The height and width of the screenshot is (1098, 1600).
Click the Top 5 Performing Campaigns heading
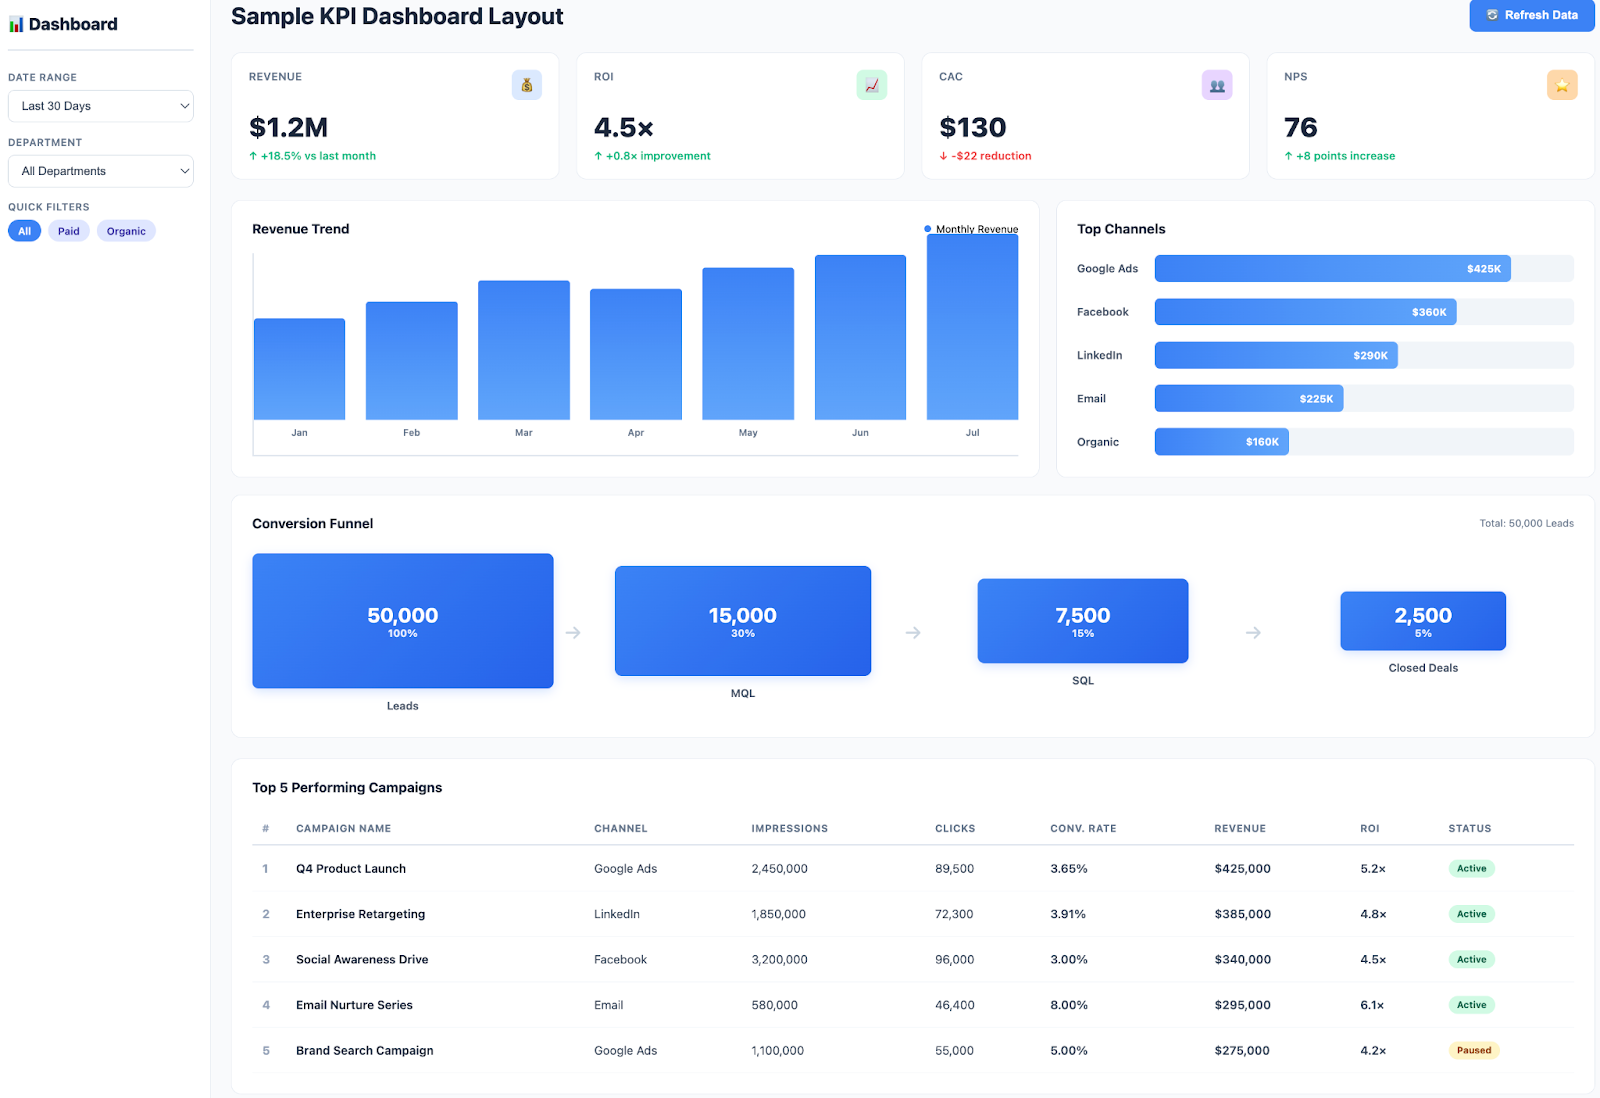347,787
